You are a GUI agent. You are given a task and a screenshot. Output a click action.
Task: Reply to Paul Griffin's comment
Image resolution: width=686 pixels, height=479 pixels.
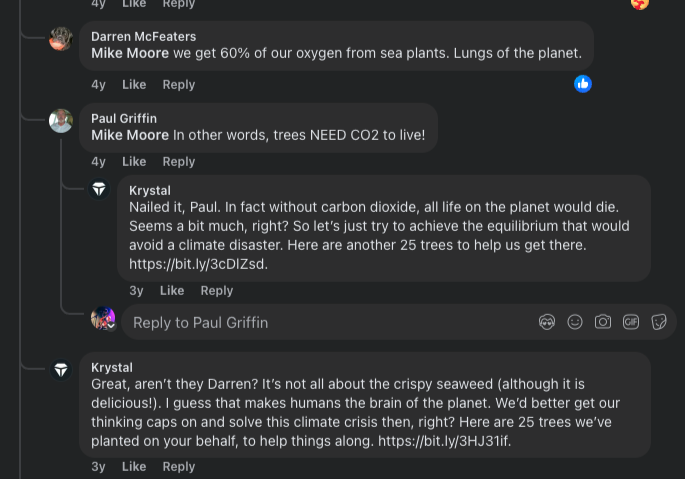click(x=179, y=162)
